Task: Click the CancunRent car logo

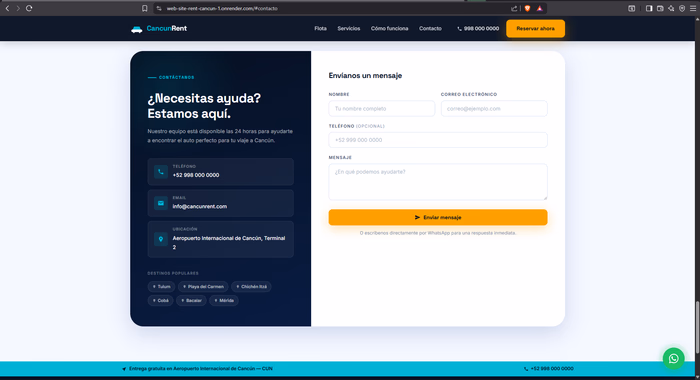Action: coord(137,29)
